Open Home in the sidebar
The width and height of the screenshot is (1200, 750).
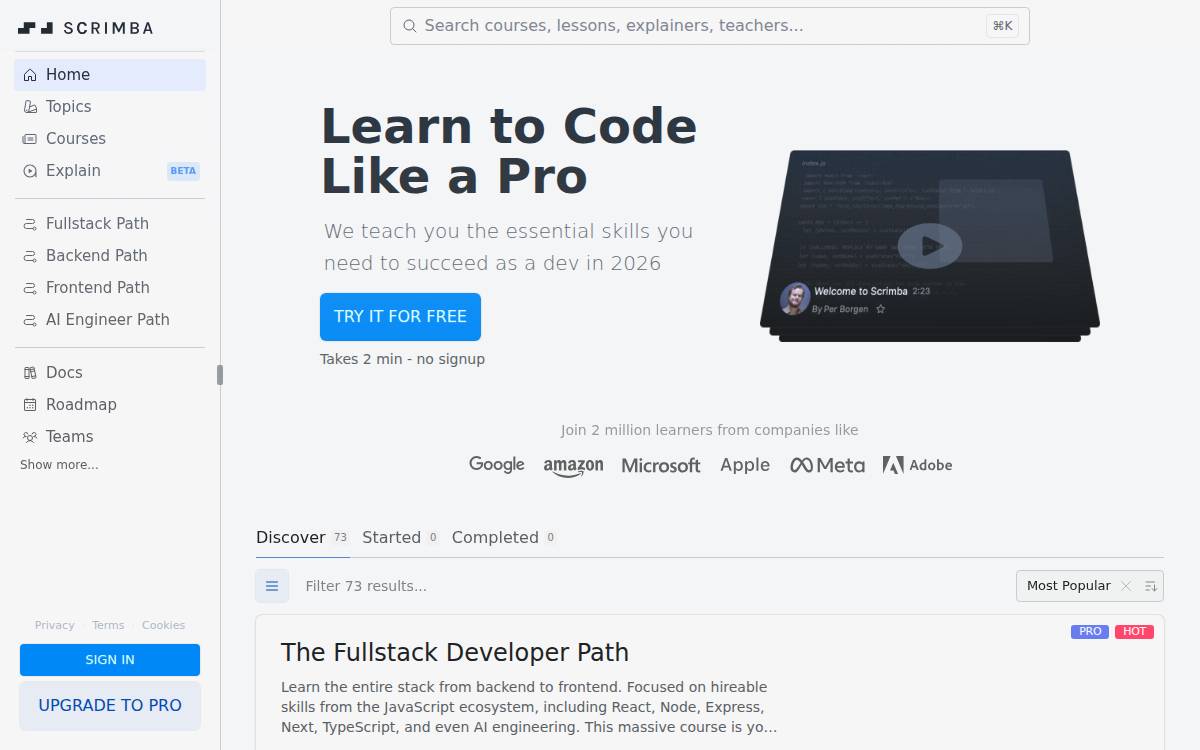(110, 75)
